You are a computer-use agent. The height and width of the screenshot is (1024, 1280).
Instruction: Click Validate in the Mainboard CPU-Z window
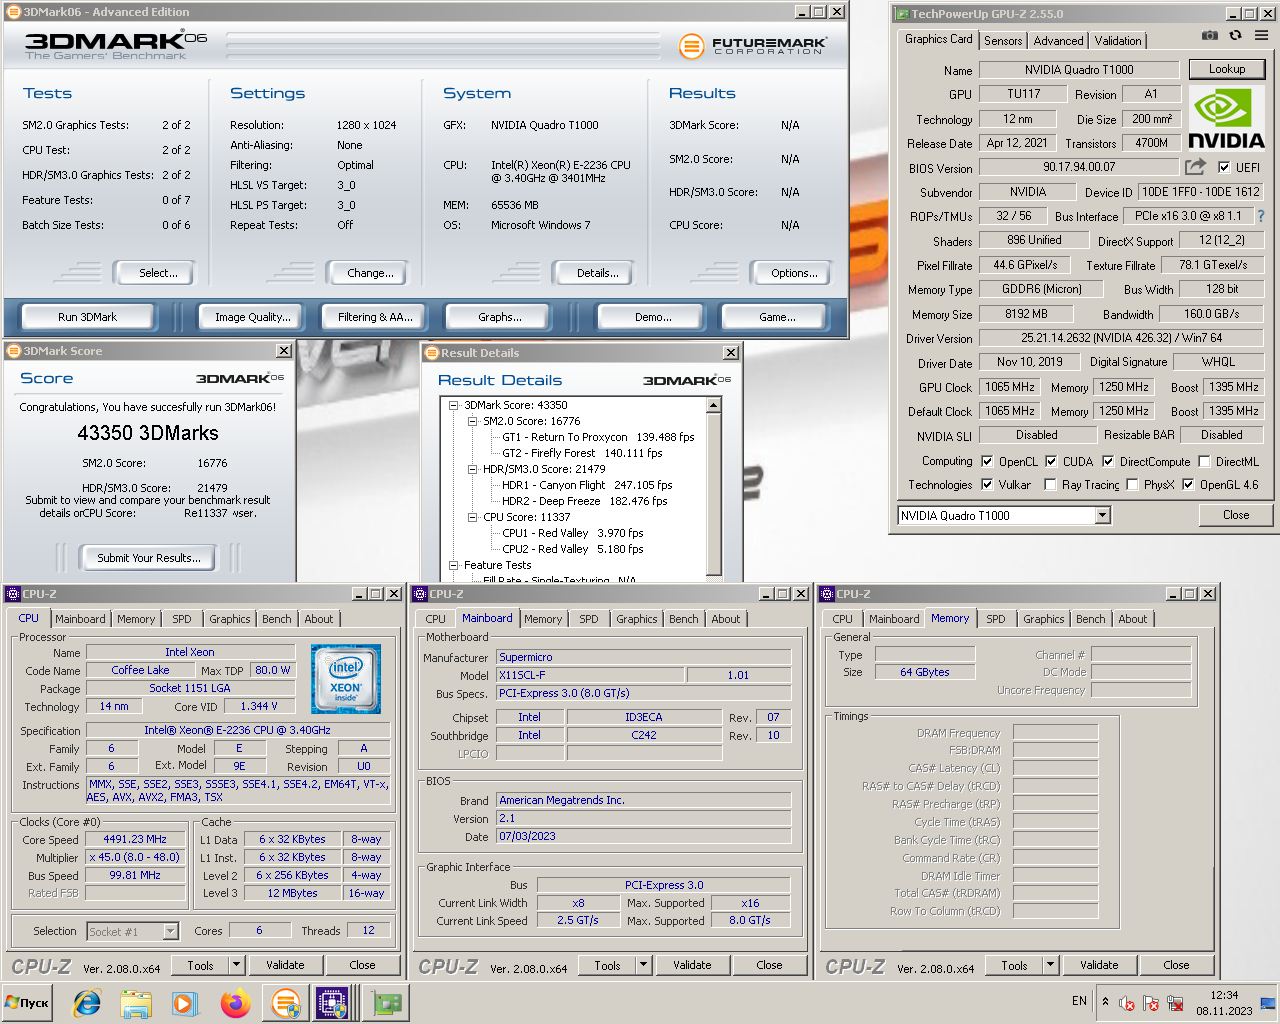tap(692, 965)
